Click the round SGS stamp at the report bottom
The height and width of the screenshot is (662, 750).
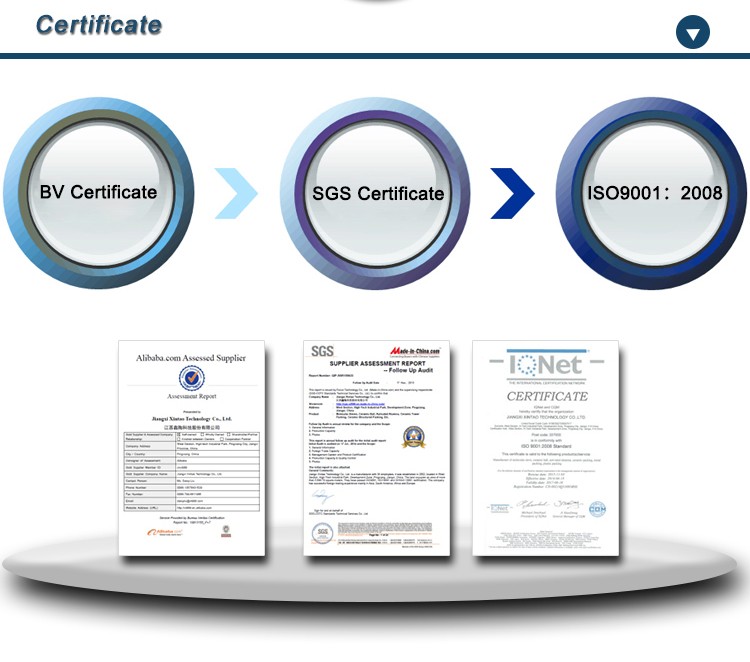tap(322, 532)
